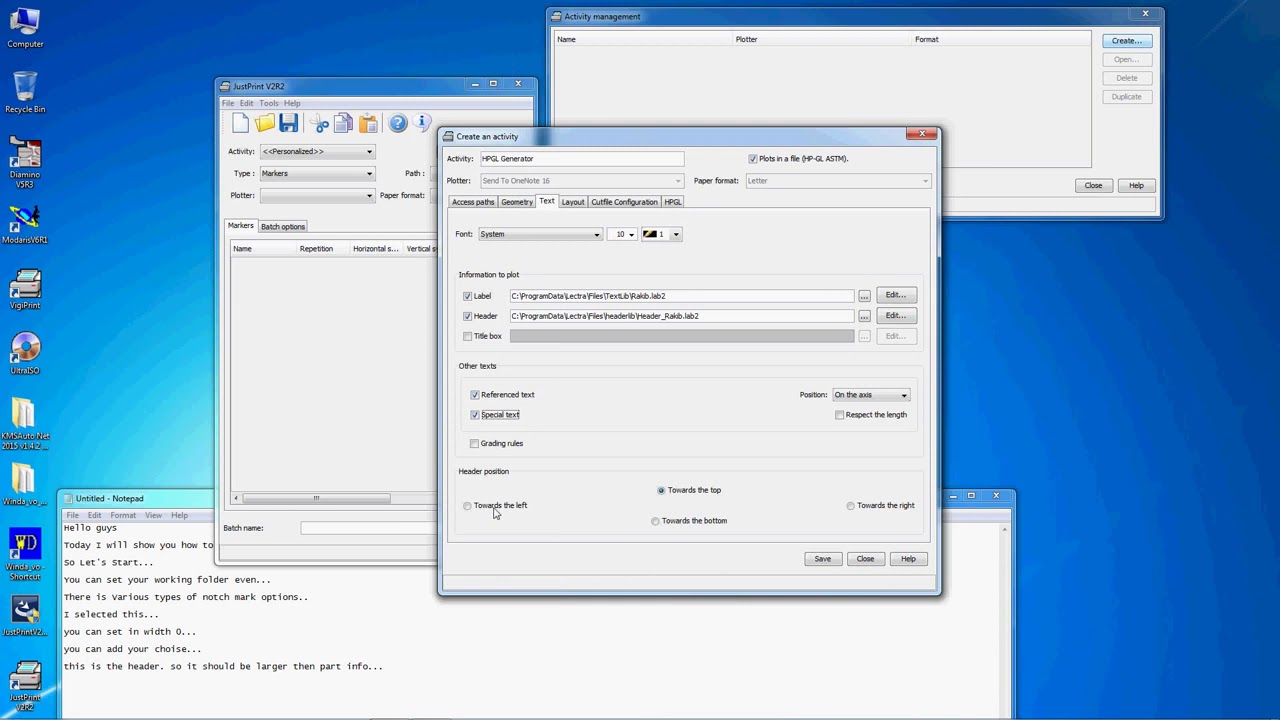Image resolution: width=1280 pixels, height=720 pixels.
Task: Open the Font System dropdown
Action: coord(540,234)
